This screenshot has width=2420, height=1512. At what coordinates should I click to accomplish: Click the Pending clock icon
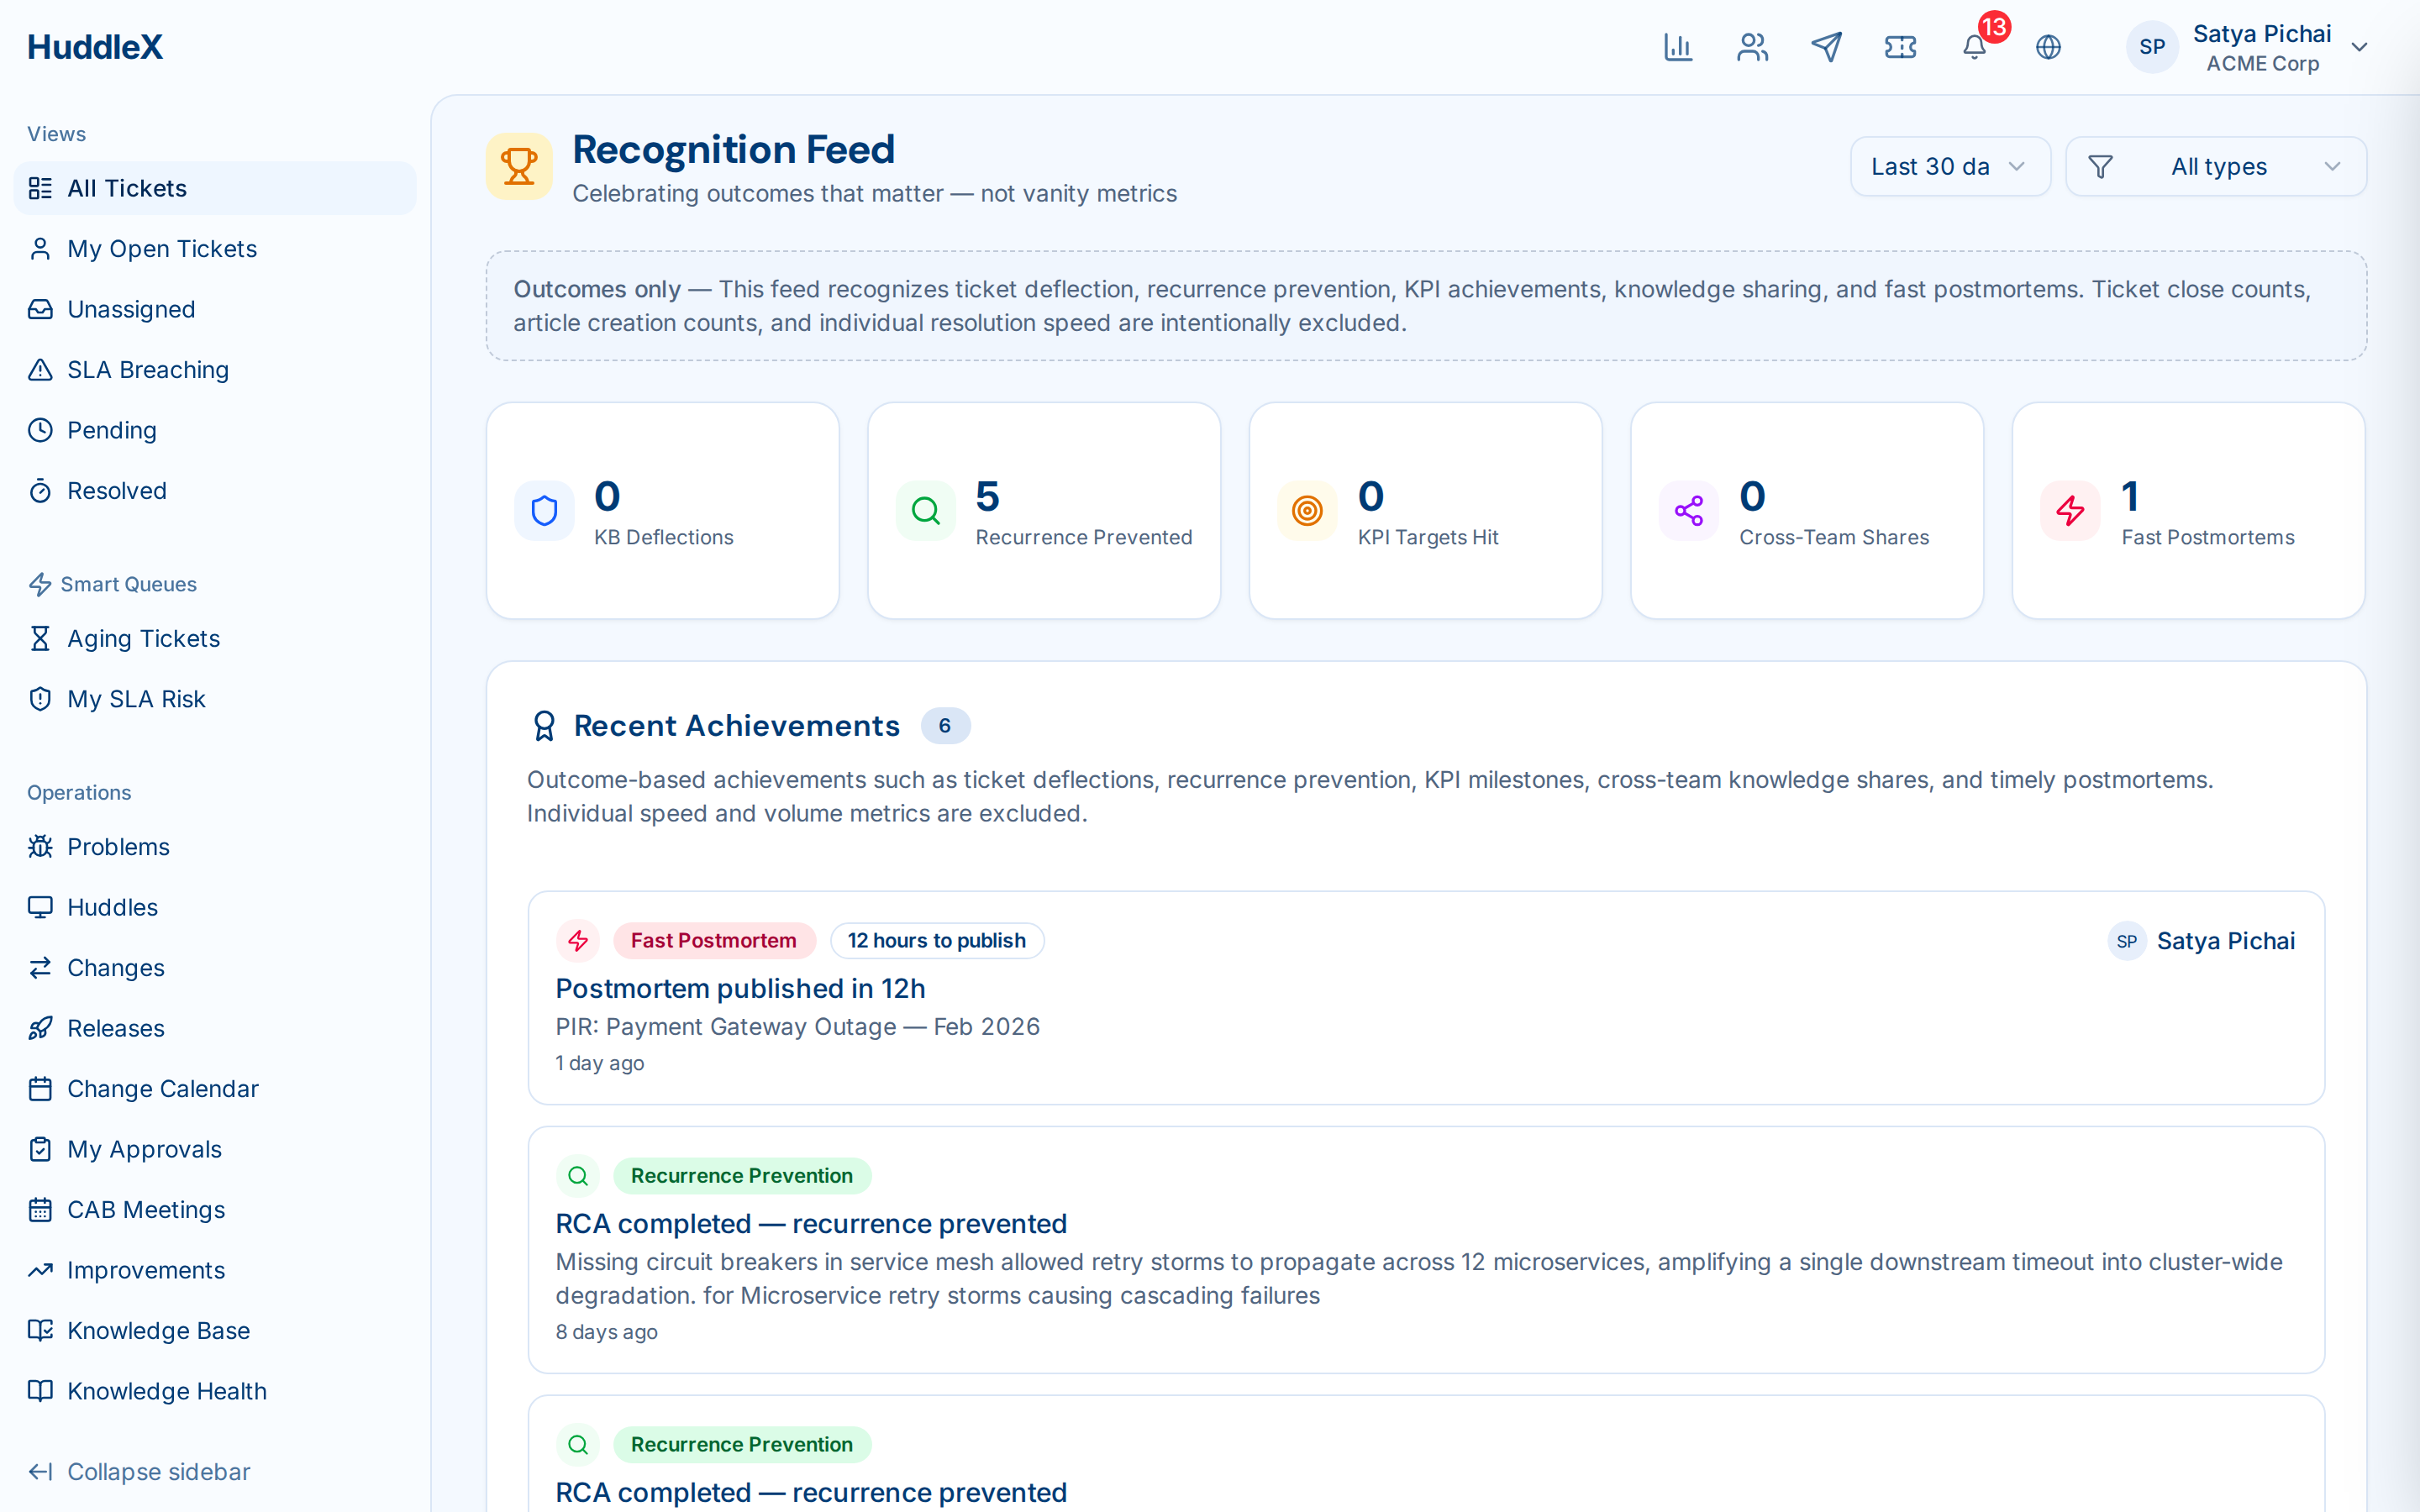pyautogui.click(x=40, y=430)
